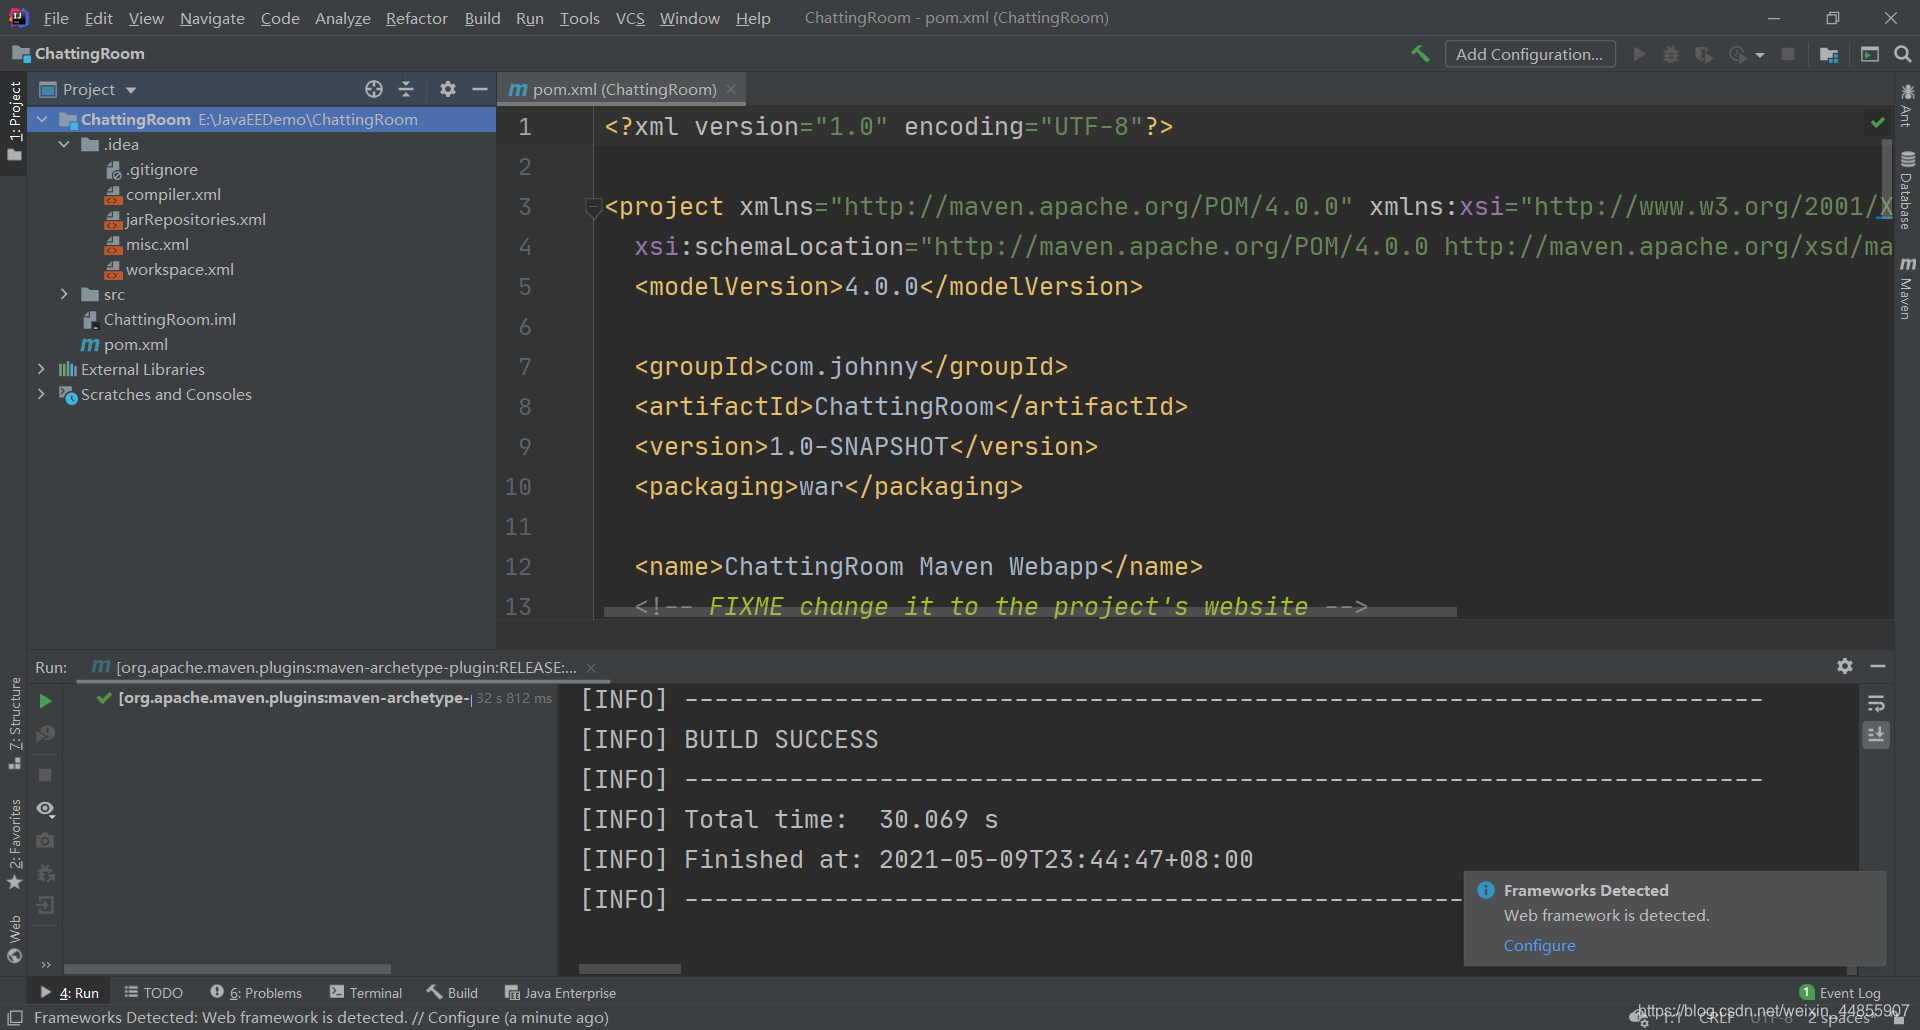Click Configure link in Frameworks Detected popup
Screen dimensions: 1920x1030
(1539, 945)
